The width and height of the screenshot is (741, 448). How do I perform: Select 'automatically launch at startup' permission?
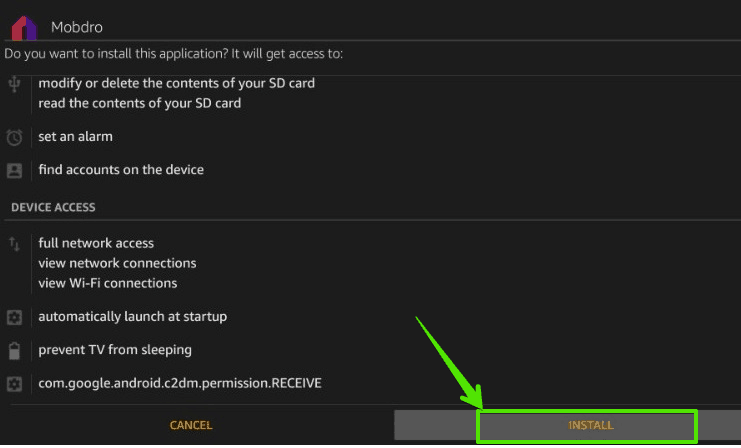coord(132,317)
